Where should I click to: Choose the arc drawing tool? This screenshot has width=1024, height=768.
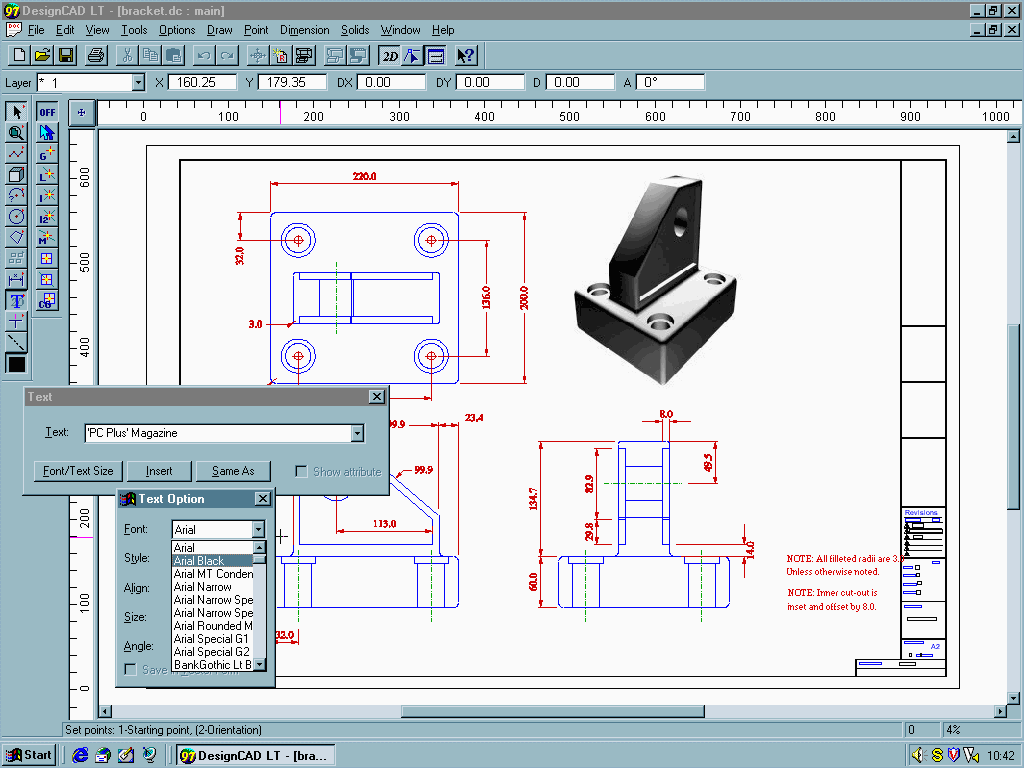click(16, 195)
